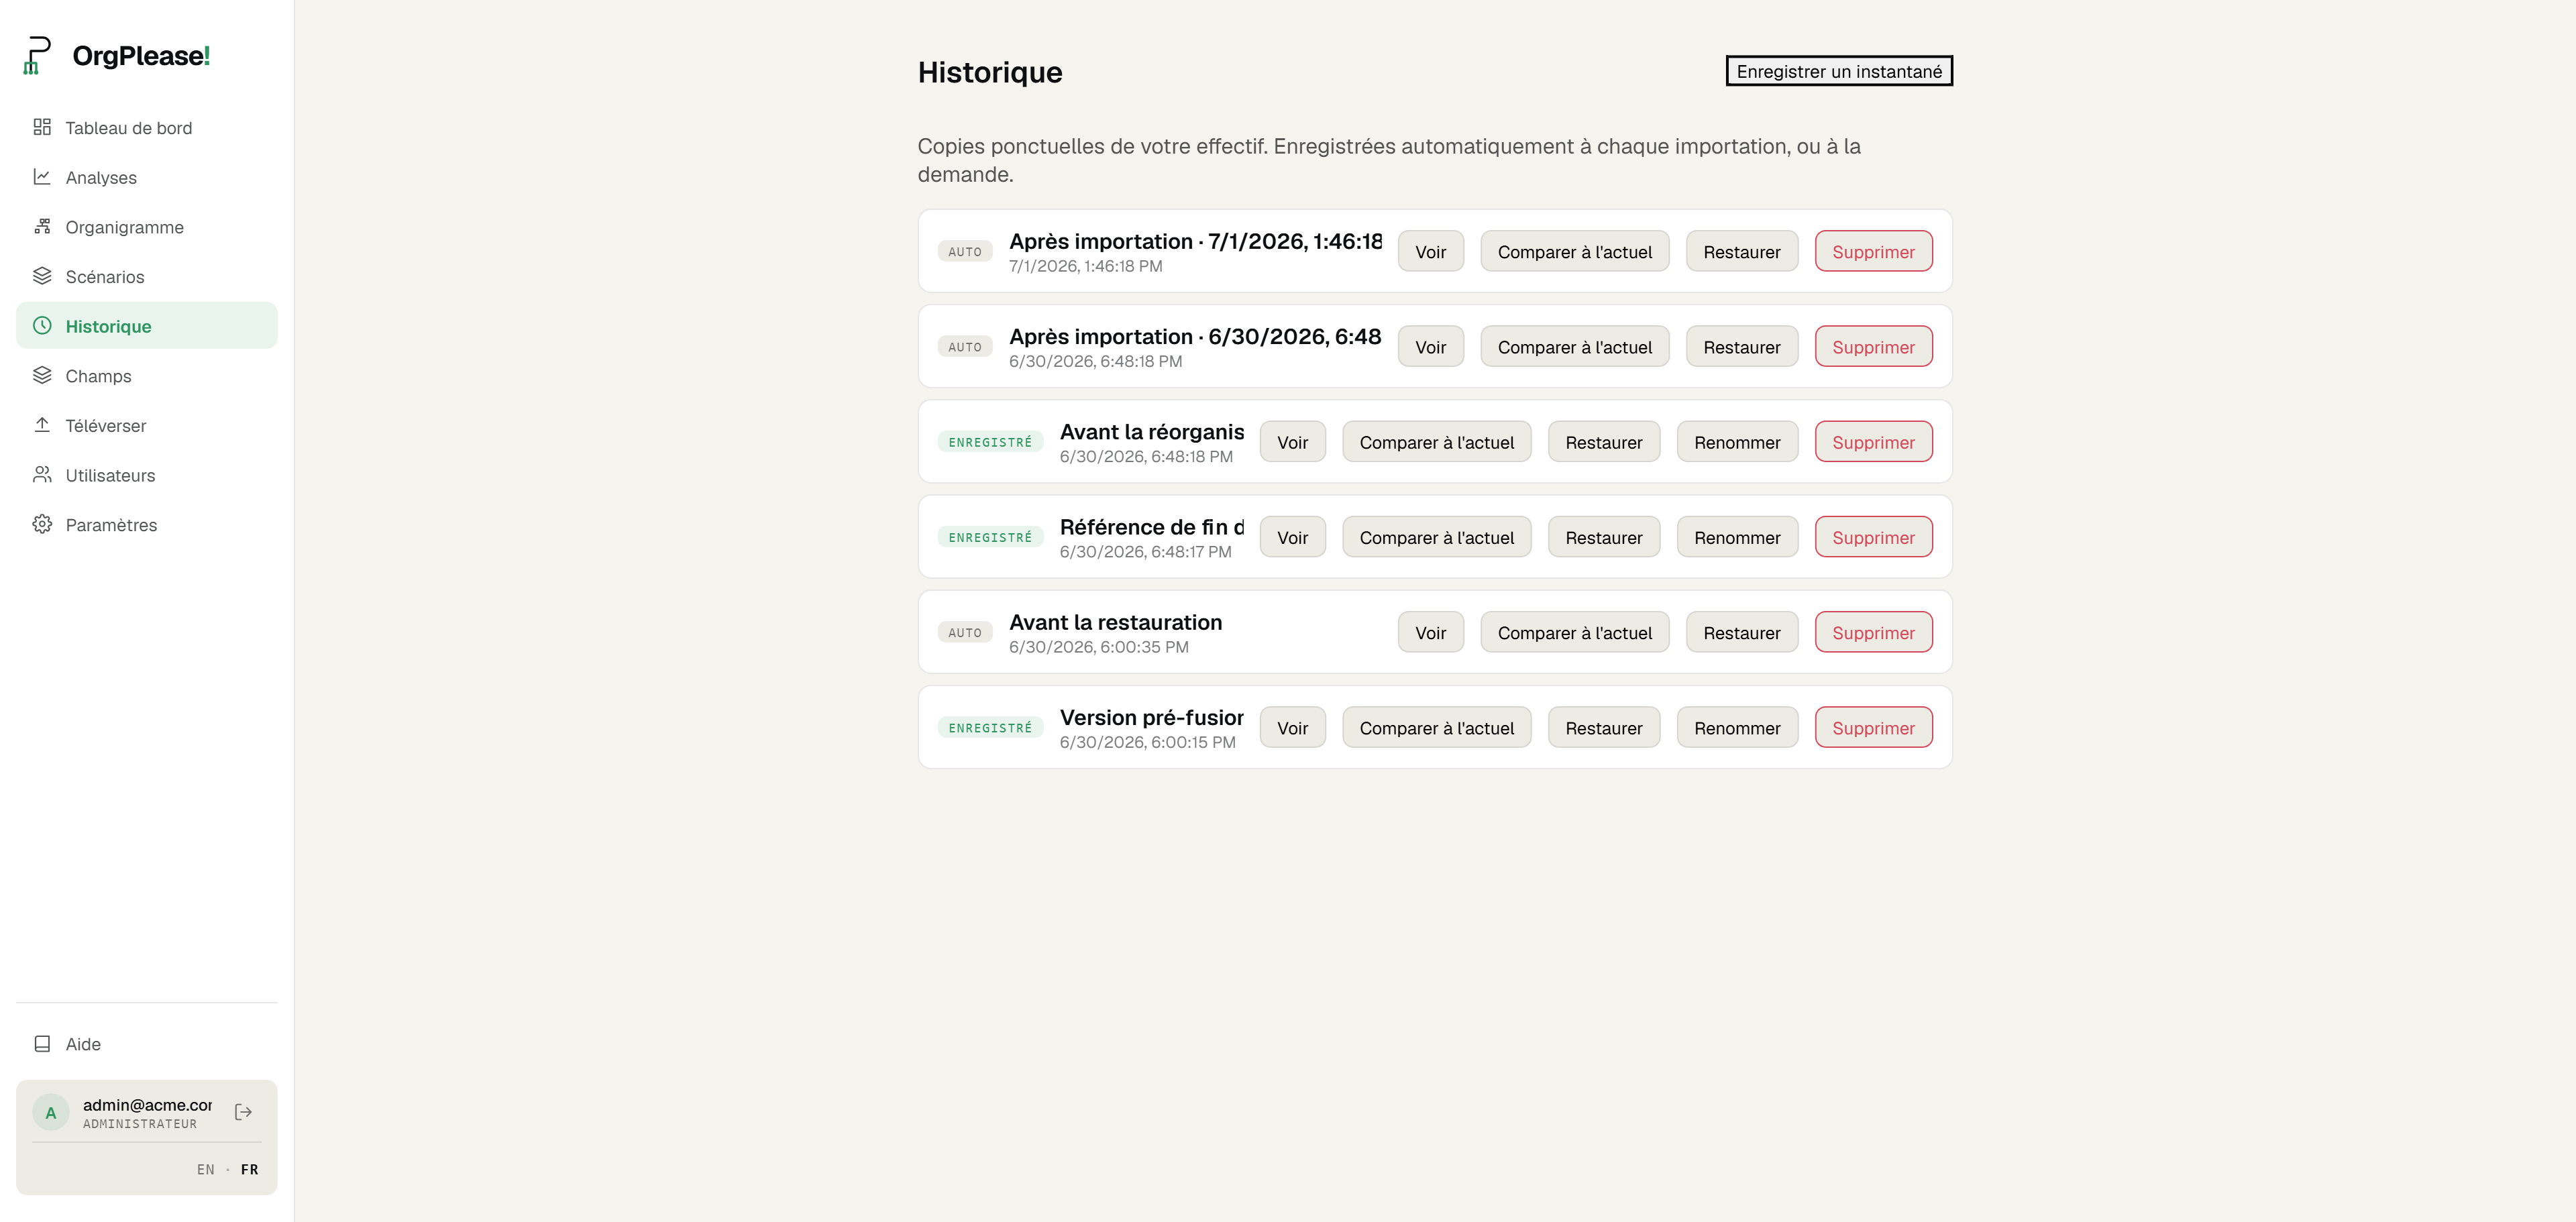Screen dimensions: 2576x1222
Task: Compare Version pré-fusion snapshot to current
Action: (1436, 727)
